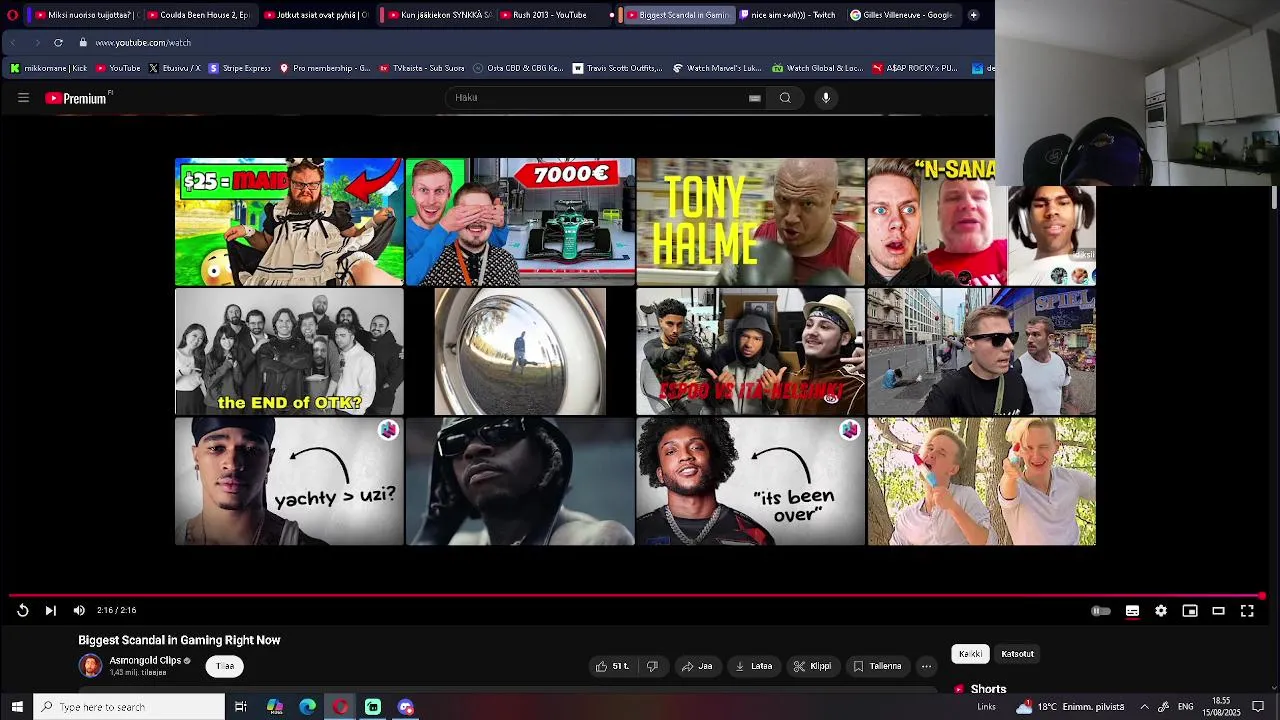Open Stripe Express bookmark
Viewport: 1280px width, 720px height.
239,68
